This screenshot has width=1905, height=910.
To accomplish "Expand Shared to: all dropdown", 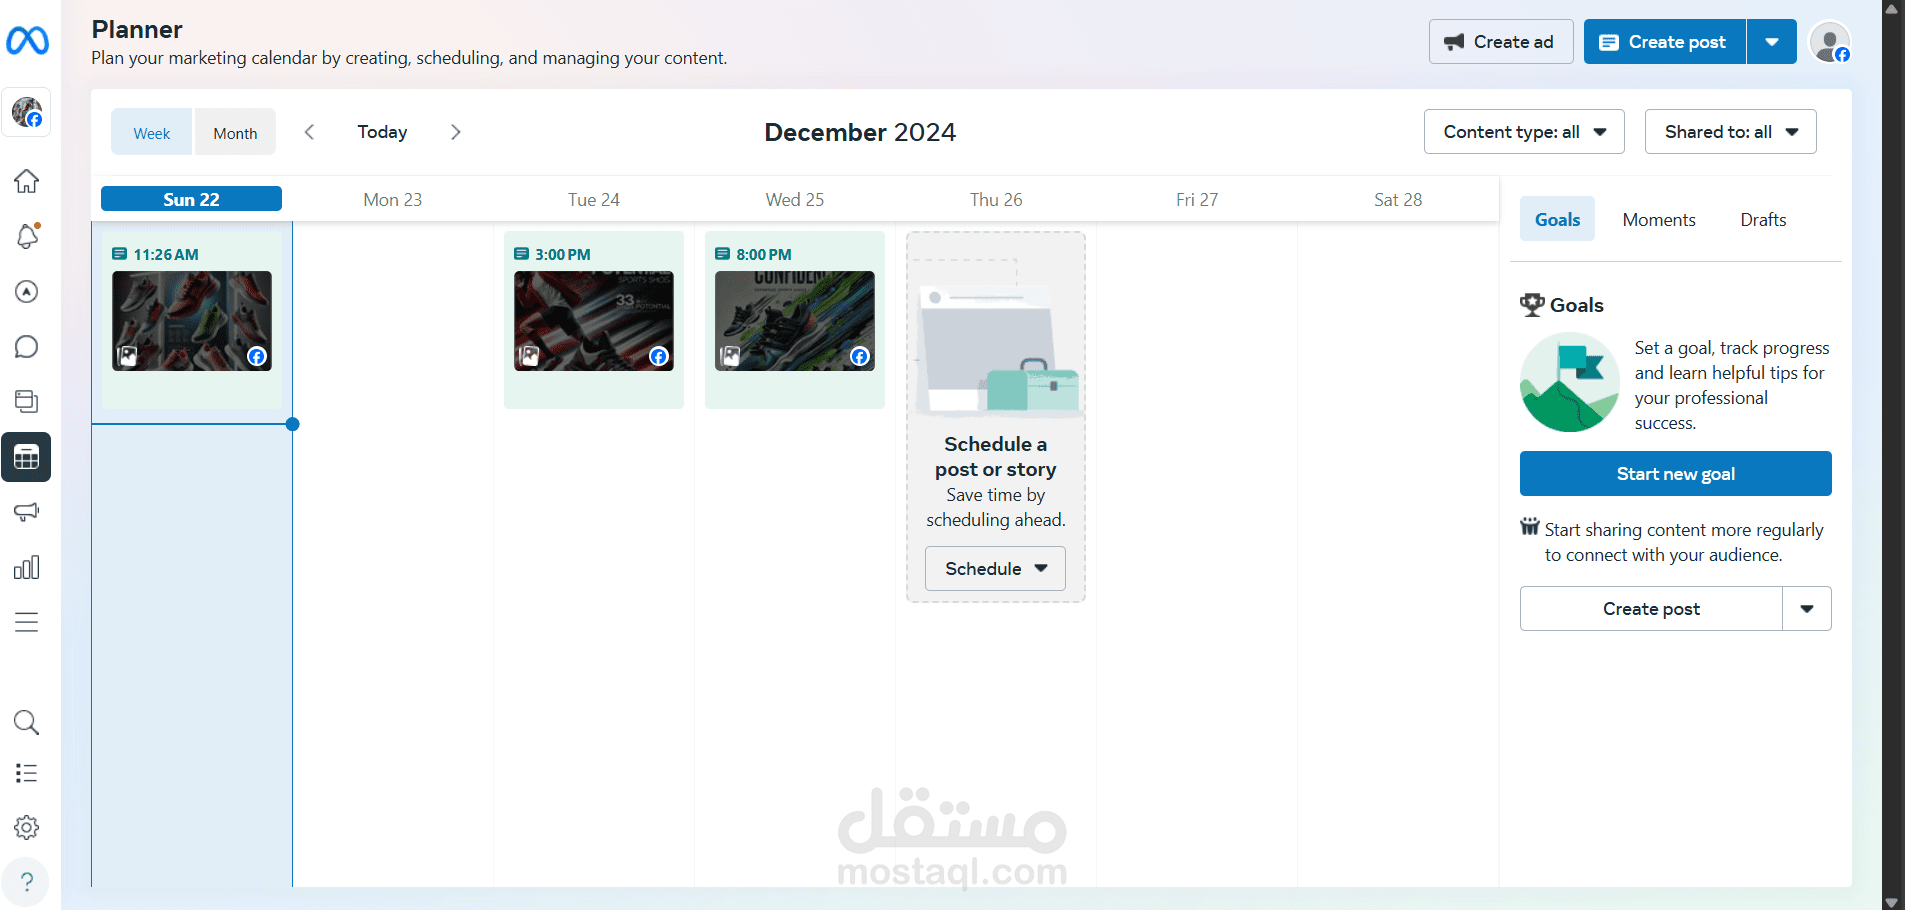I will click(1731, 132).
